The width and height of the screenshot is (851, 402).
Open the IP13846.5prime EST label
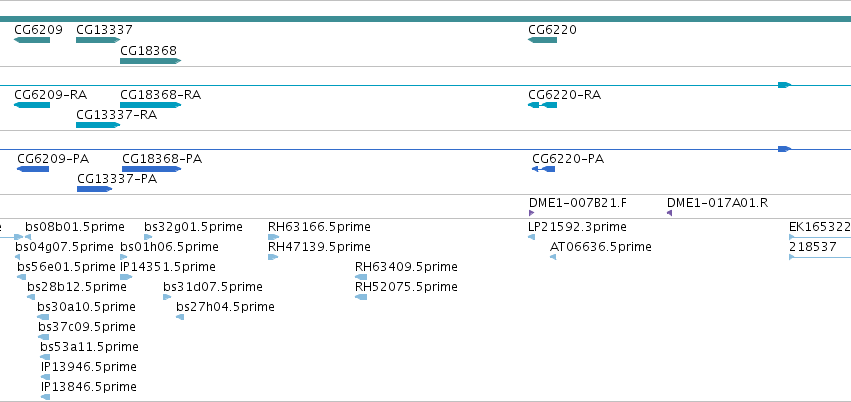[89, 386]
